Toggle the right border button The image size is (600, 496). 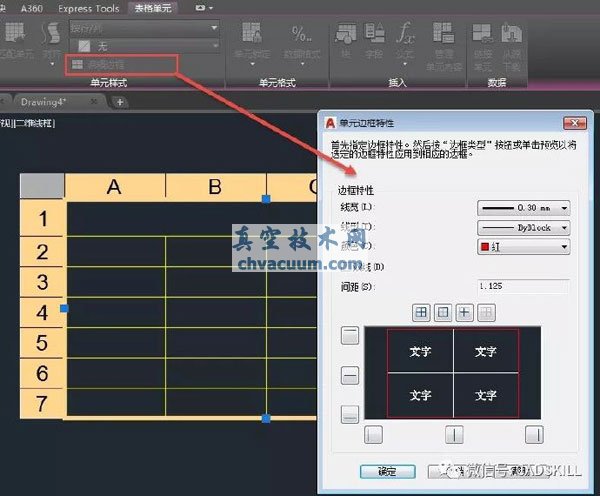coord(534,435)
